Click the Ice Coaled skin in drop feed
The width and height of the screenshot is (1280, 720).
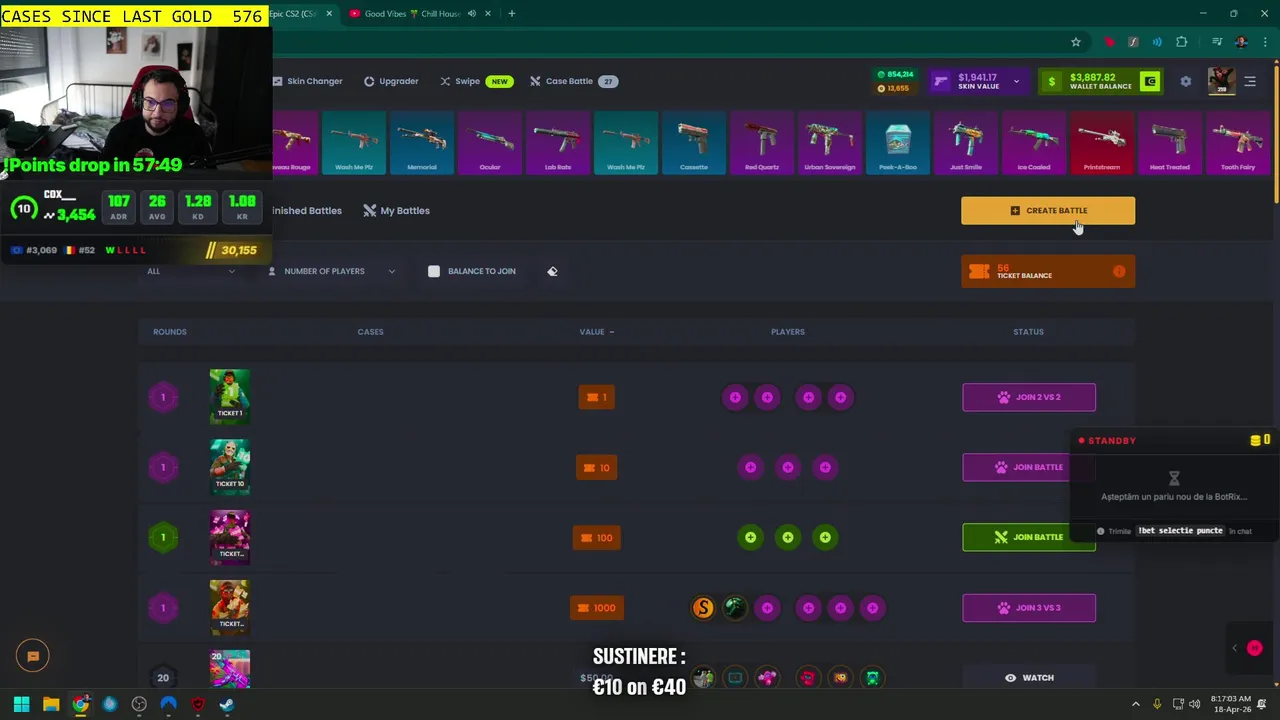point(1034,144)
